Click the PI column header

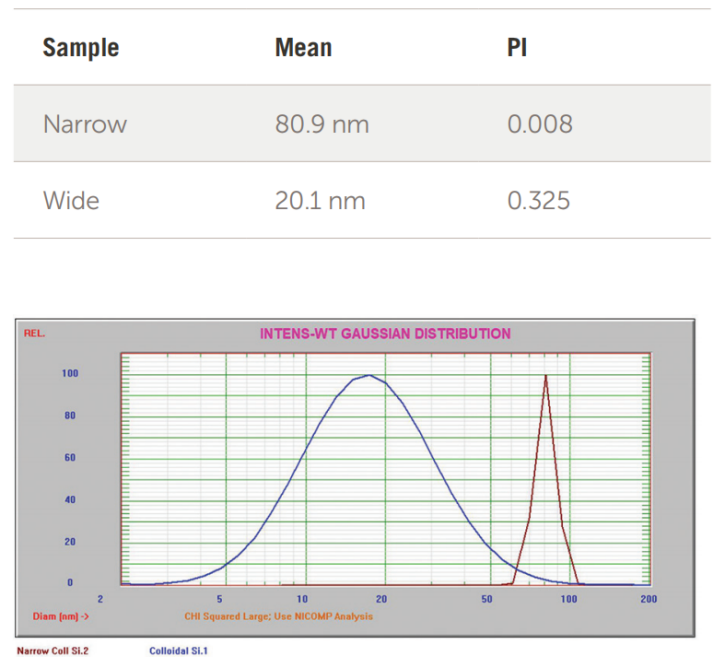coord(517,47)
